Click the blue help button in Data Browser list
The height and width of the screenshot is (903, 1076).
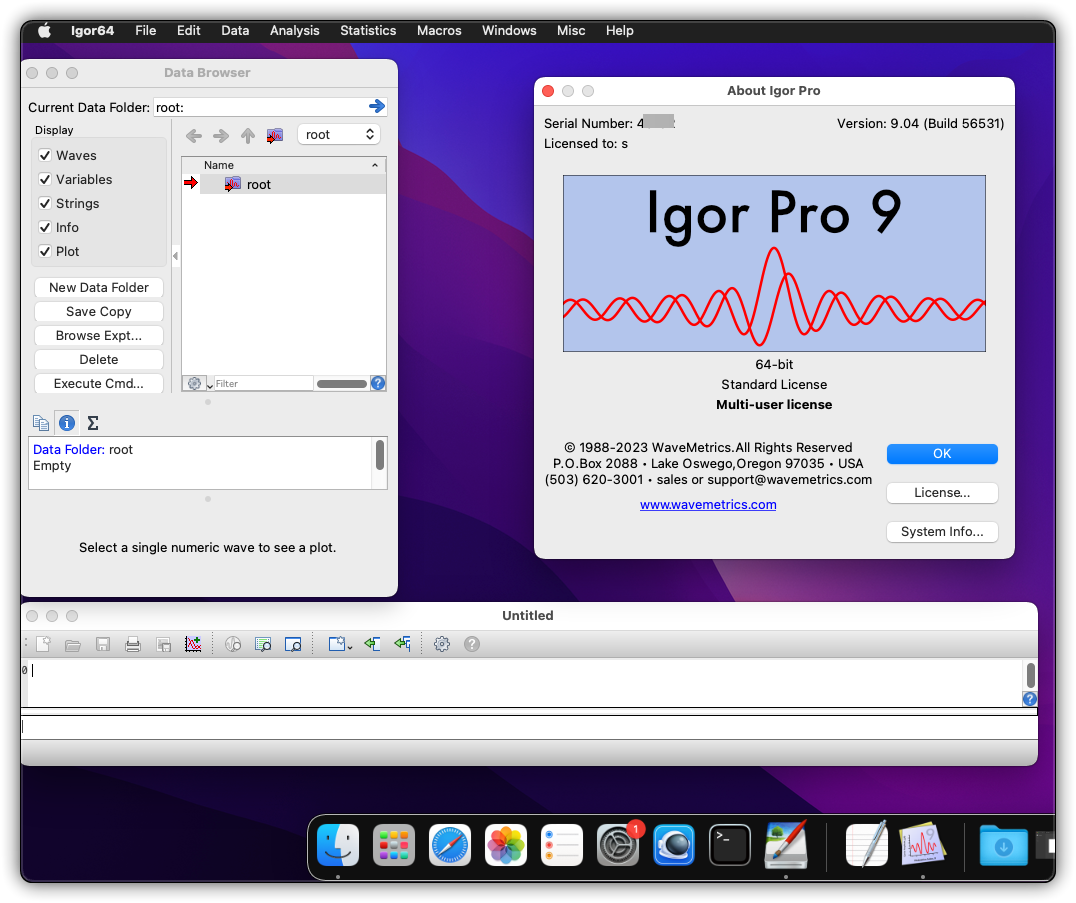(x=378, y=383)
